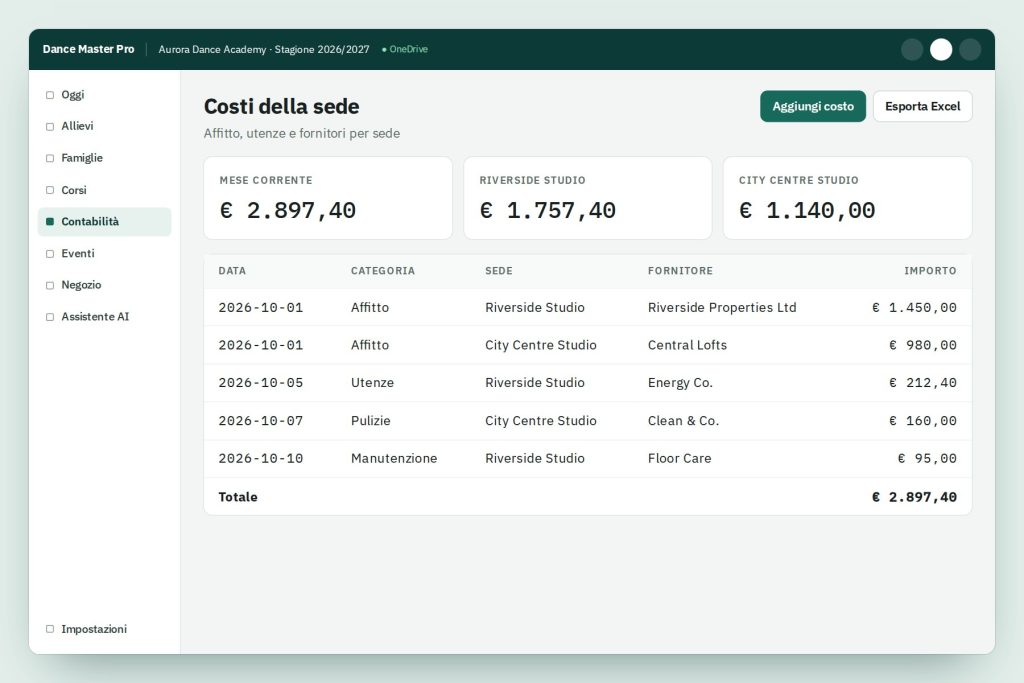Screen dimensions: 1024x683
Task: Open the Famiglie section
Action: (x=104, y=158)
